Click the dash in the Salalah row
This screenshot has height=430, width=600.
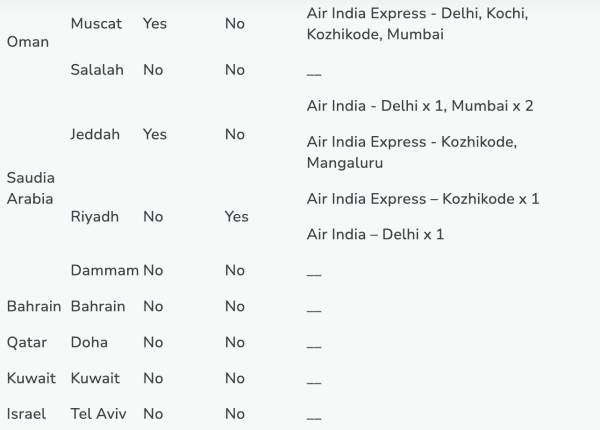coord(314,71)
